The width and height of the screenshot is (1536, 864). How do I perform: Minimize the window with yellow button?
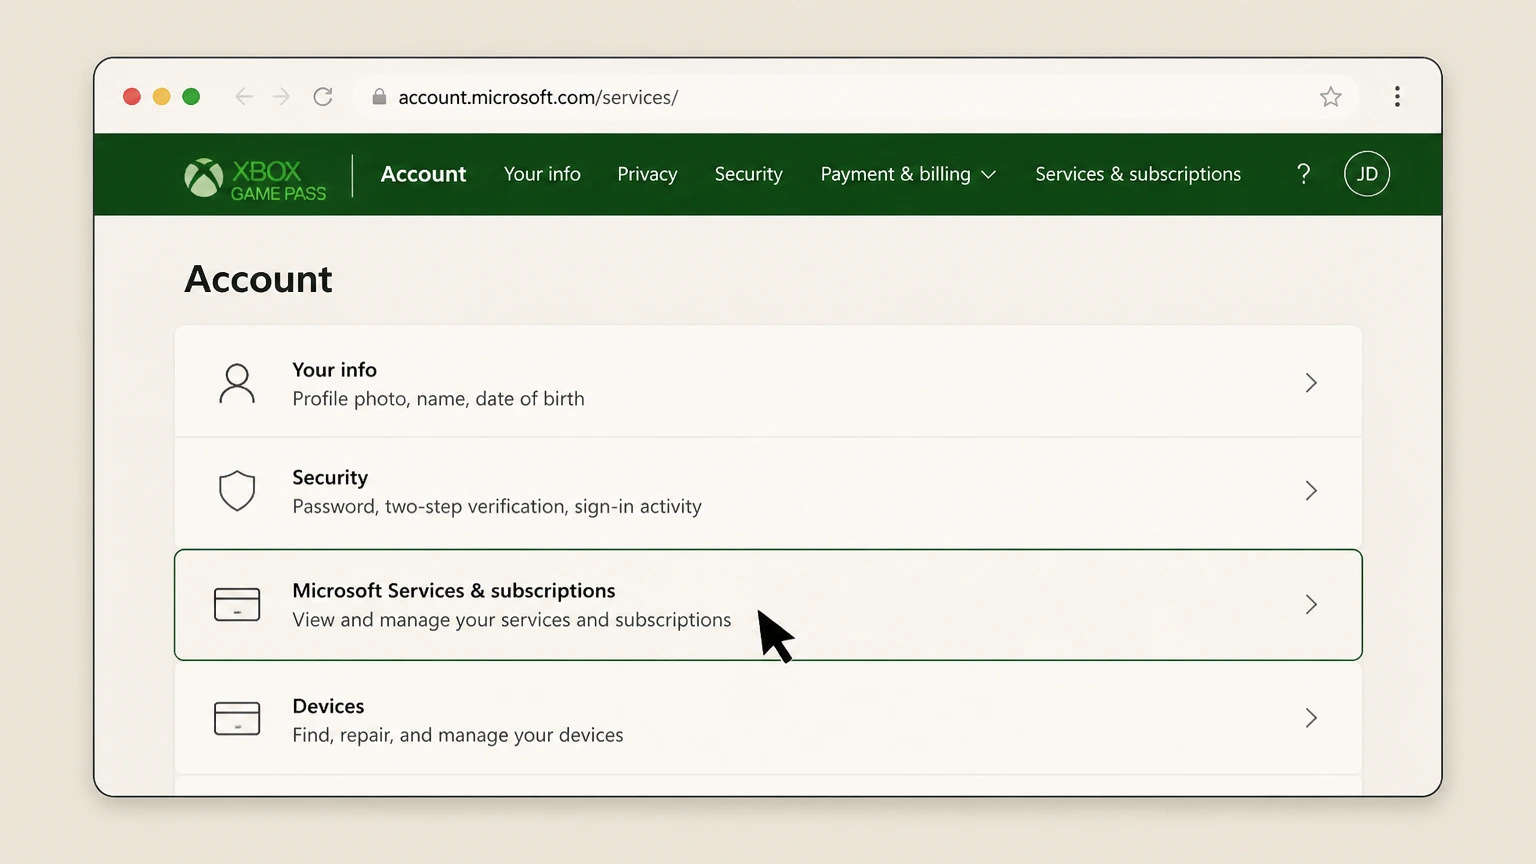coord(161,97)
